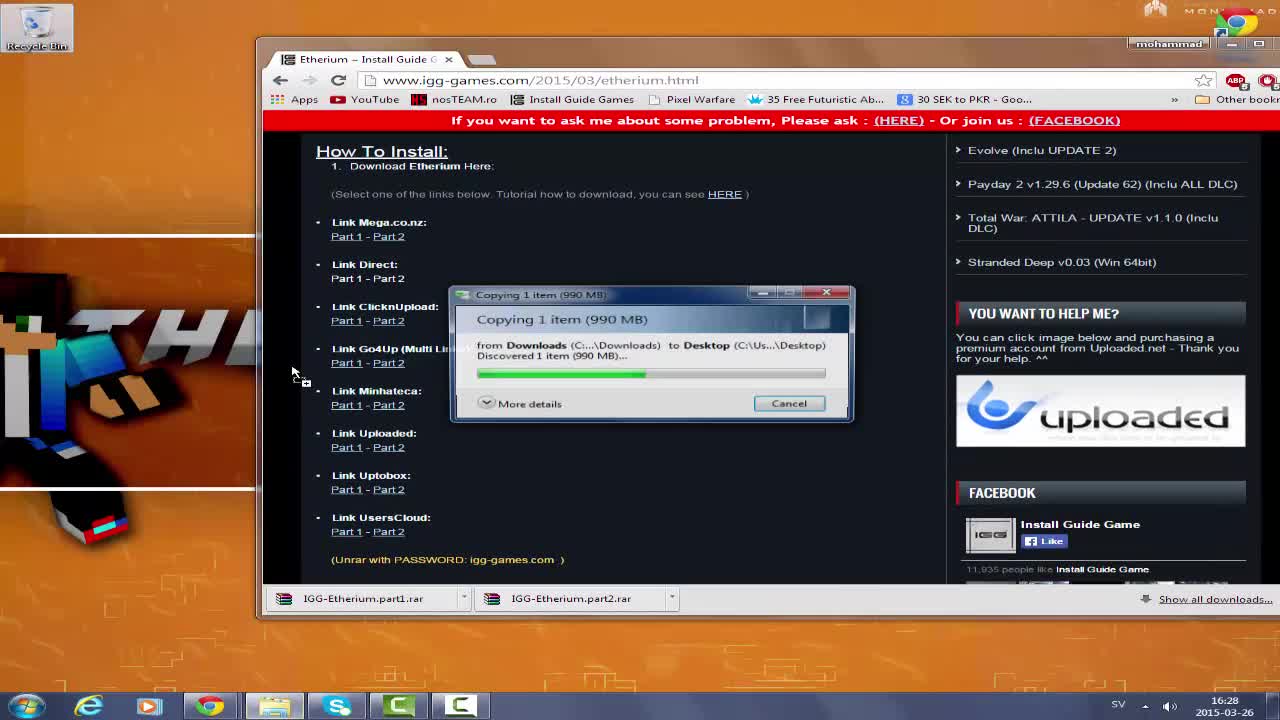Open Payday 2 v1.29.6 post
The height and width of the screenshot is (720, 1280).
1102,184
